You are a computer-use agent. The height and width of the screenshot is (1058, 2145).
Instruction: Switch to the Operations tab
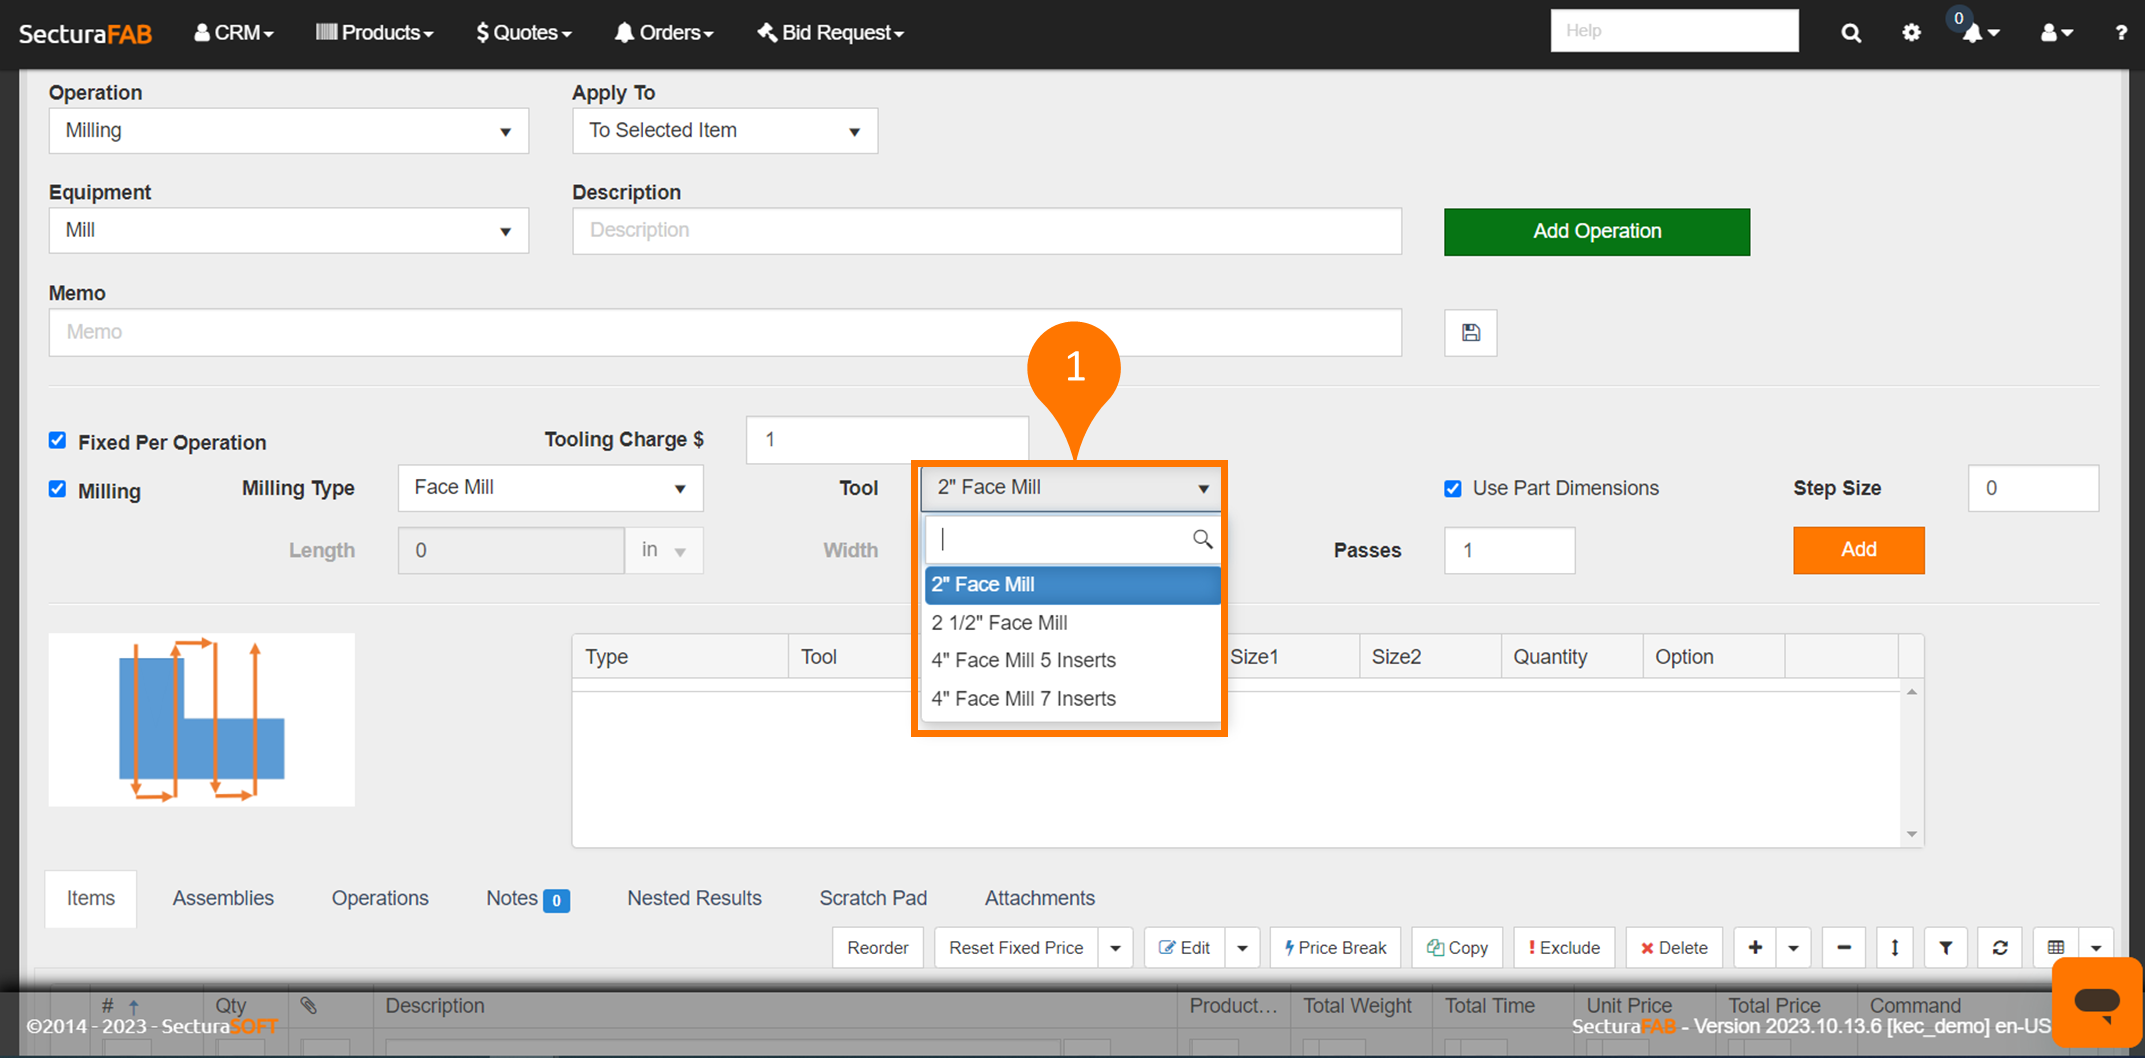[380, 898]
